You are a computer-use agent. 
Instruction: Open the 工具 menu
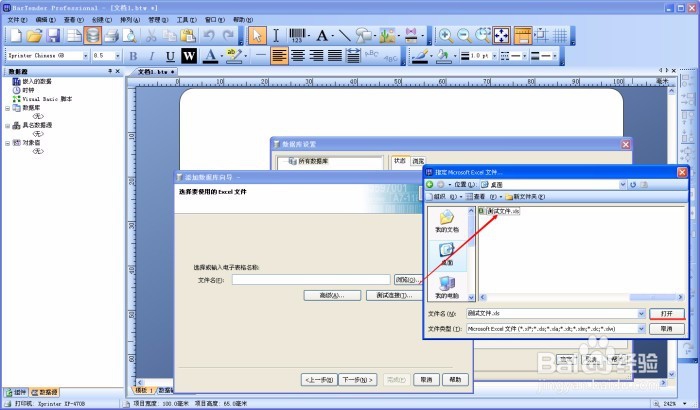(186, 20)
